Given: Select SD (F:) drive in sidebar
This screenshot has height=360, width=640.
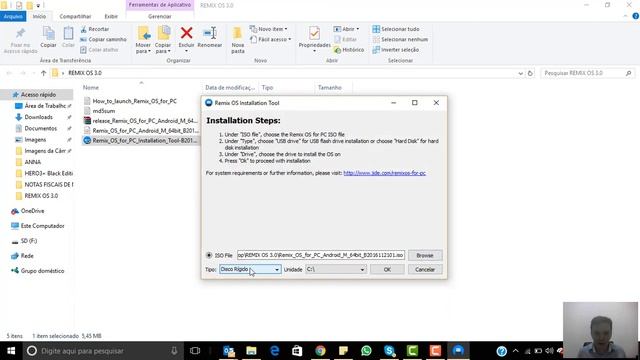Looking at the screenshot, I should coord(29,241).
